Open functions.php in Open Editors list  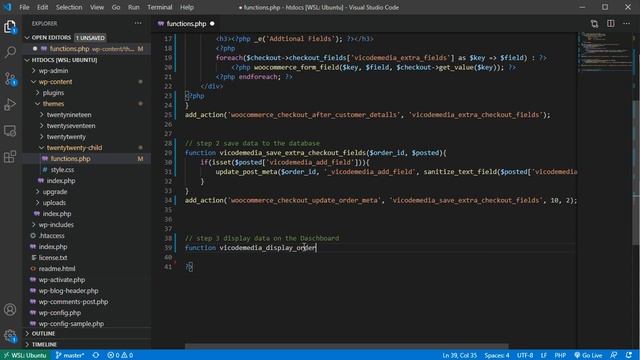pos(86,49)
